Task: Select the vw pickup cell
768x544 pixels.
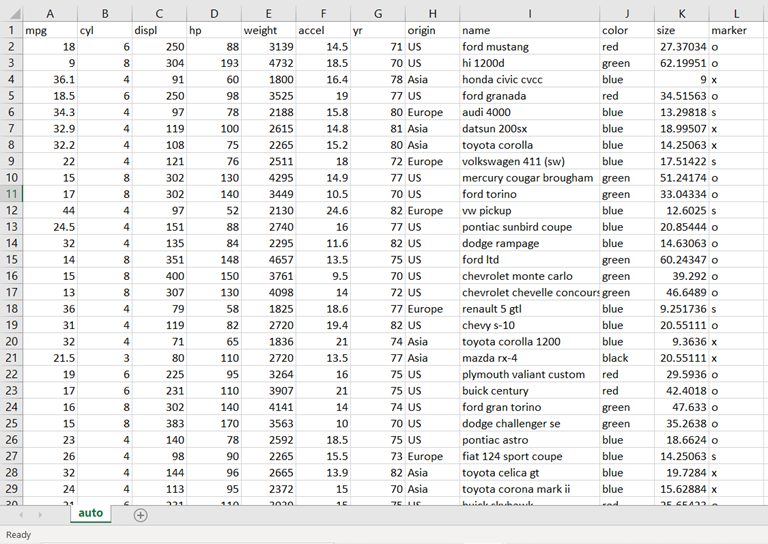Action: [529, 211]
